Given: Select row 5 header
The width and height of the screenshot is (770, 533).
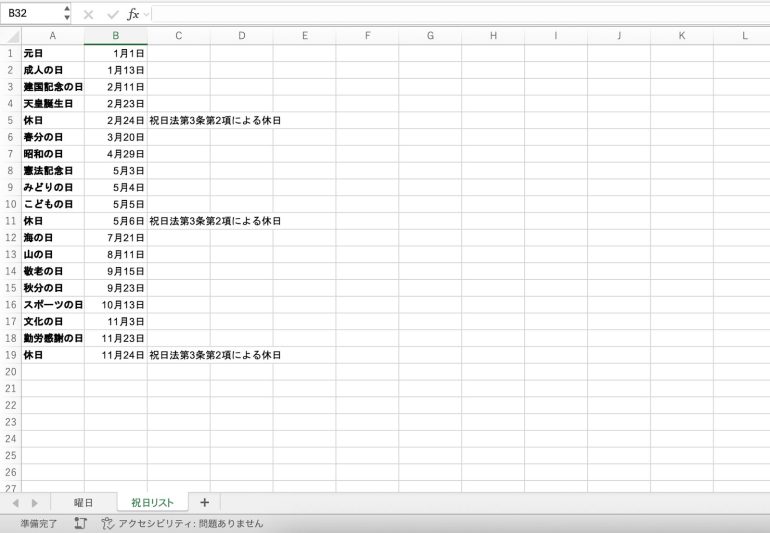Looking at the screenshot, I should pyautogui.click(x=10, y=120).
